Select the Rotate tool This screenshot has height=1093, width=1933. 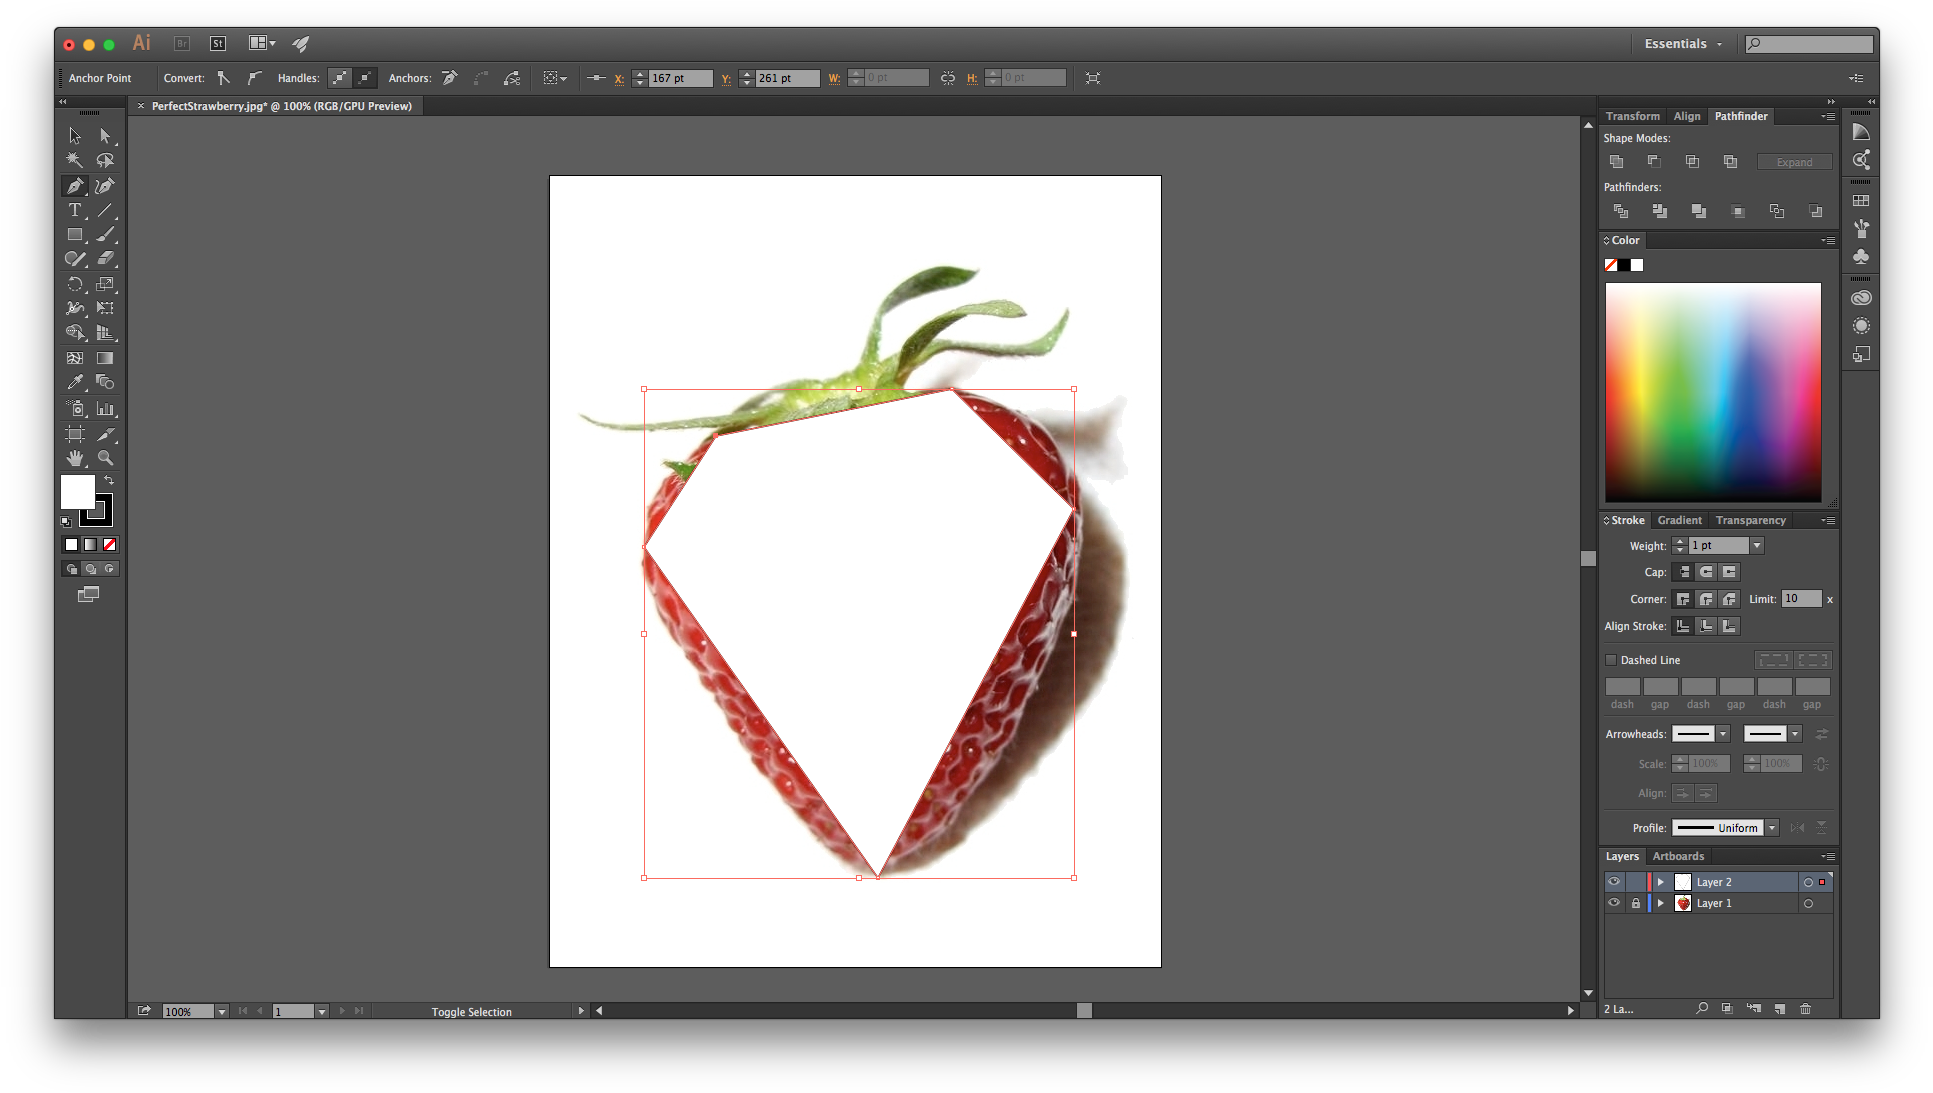pos(75,283)
